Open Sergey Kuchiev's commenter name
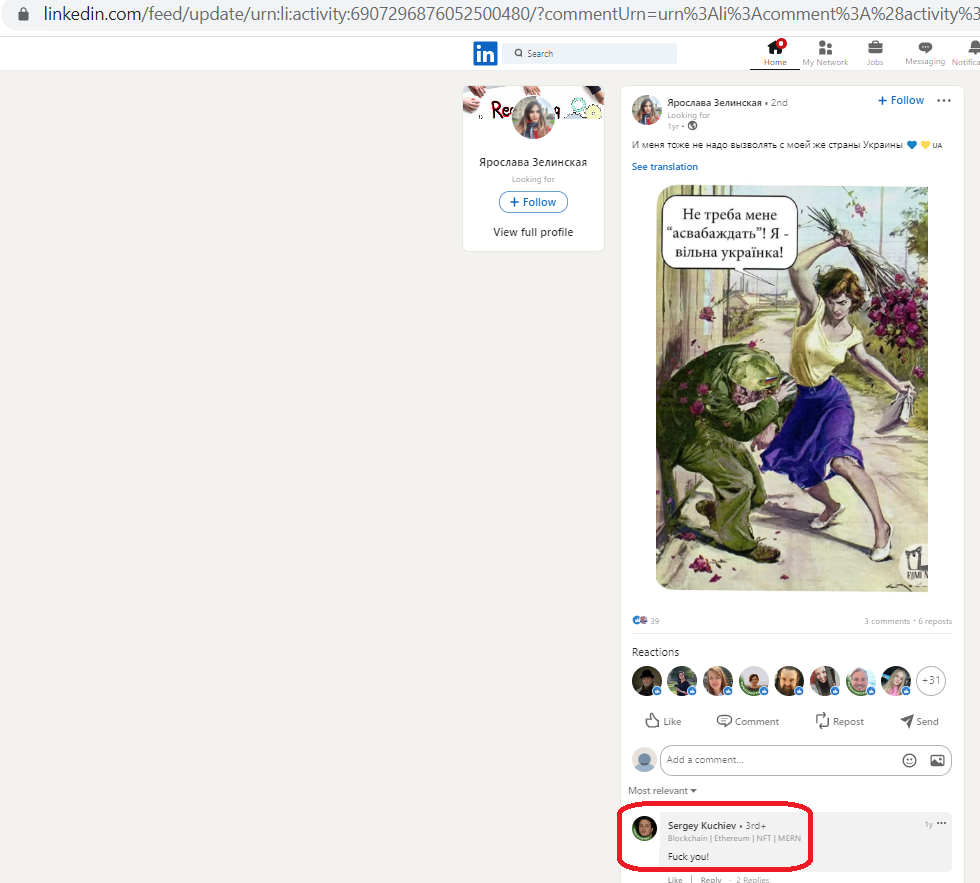This screenshot has height=883, width=980. click(x=702, y=826)
